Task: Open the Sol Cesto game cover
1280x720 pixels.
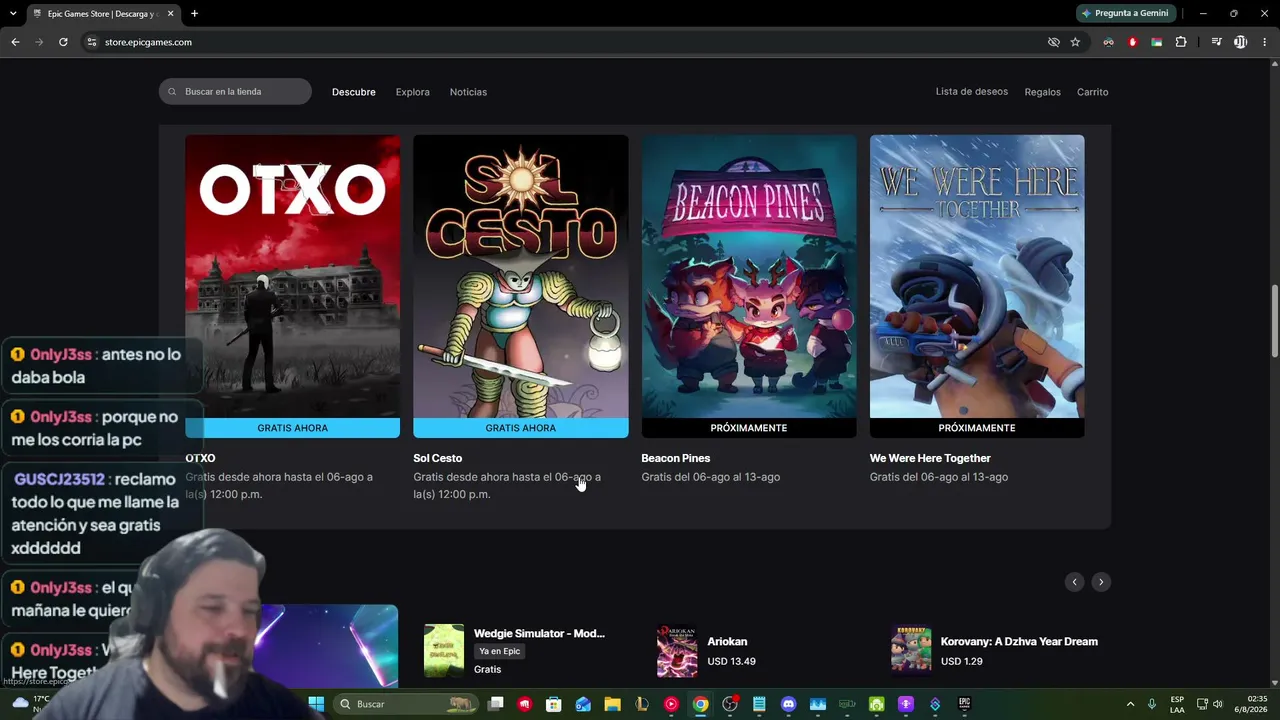Action: tap(521, 276)
